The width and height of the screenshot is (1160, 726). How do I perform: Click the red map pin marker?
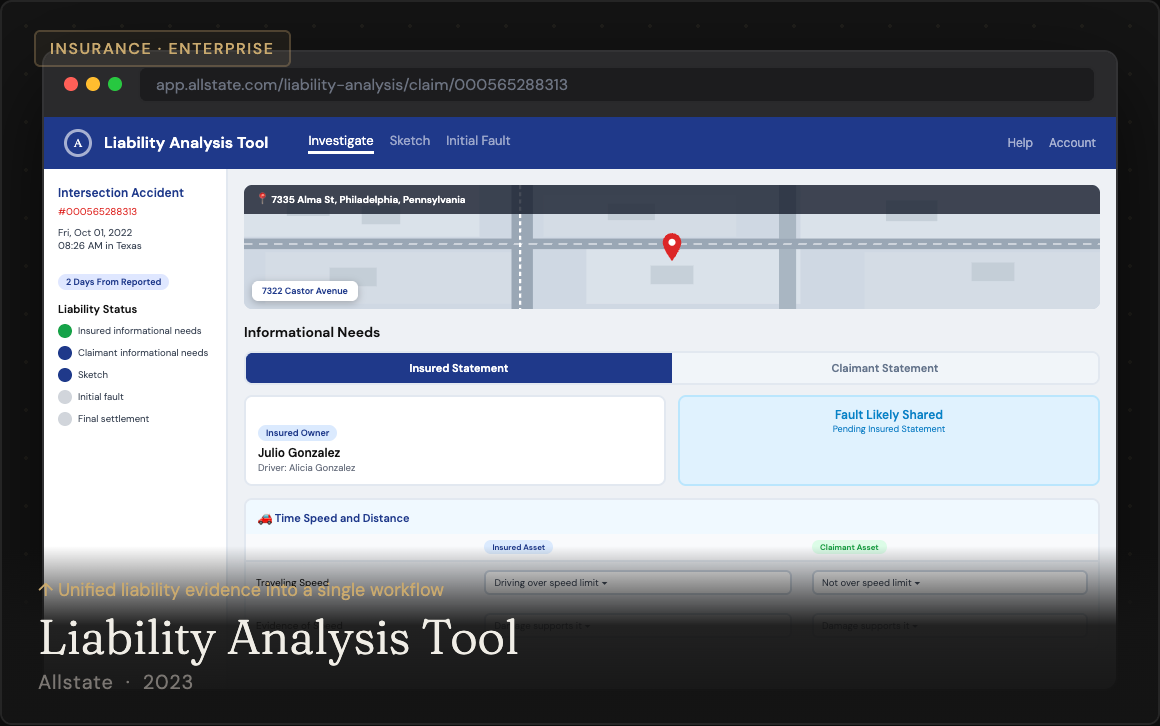click(x=672, y=246)
